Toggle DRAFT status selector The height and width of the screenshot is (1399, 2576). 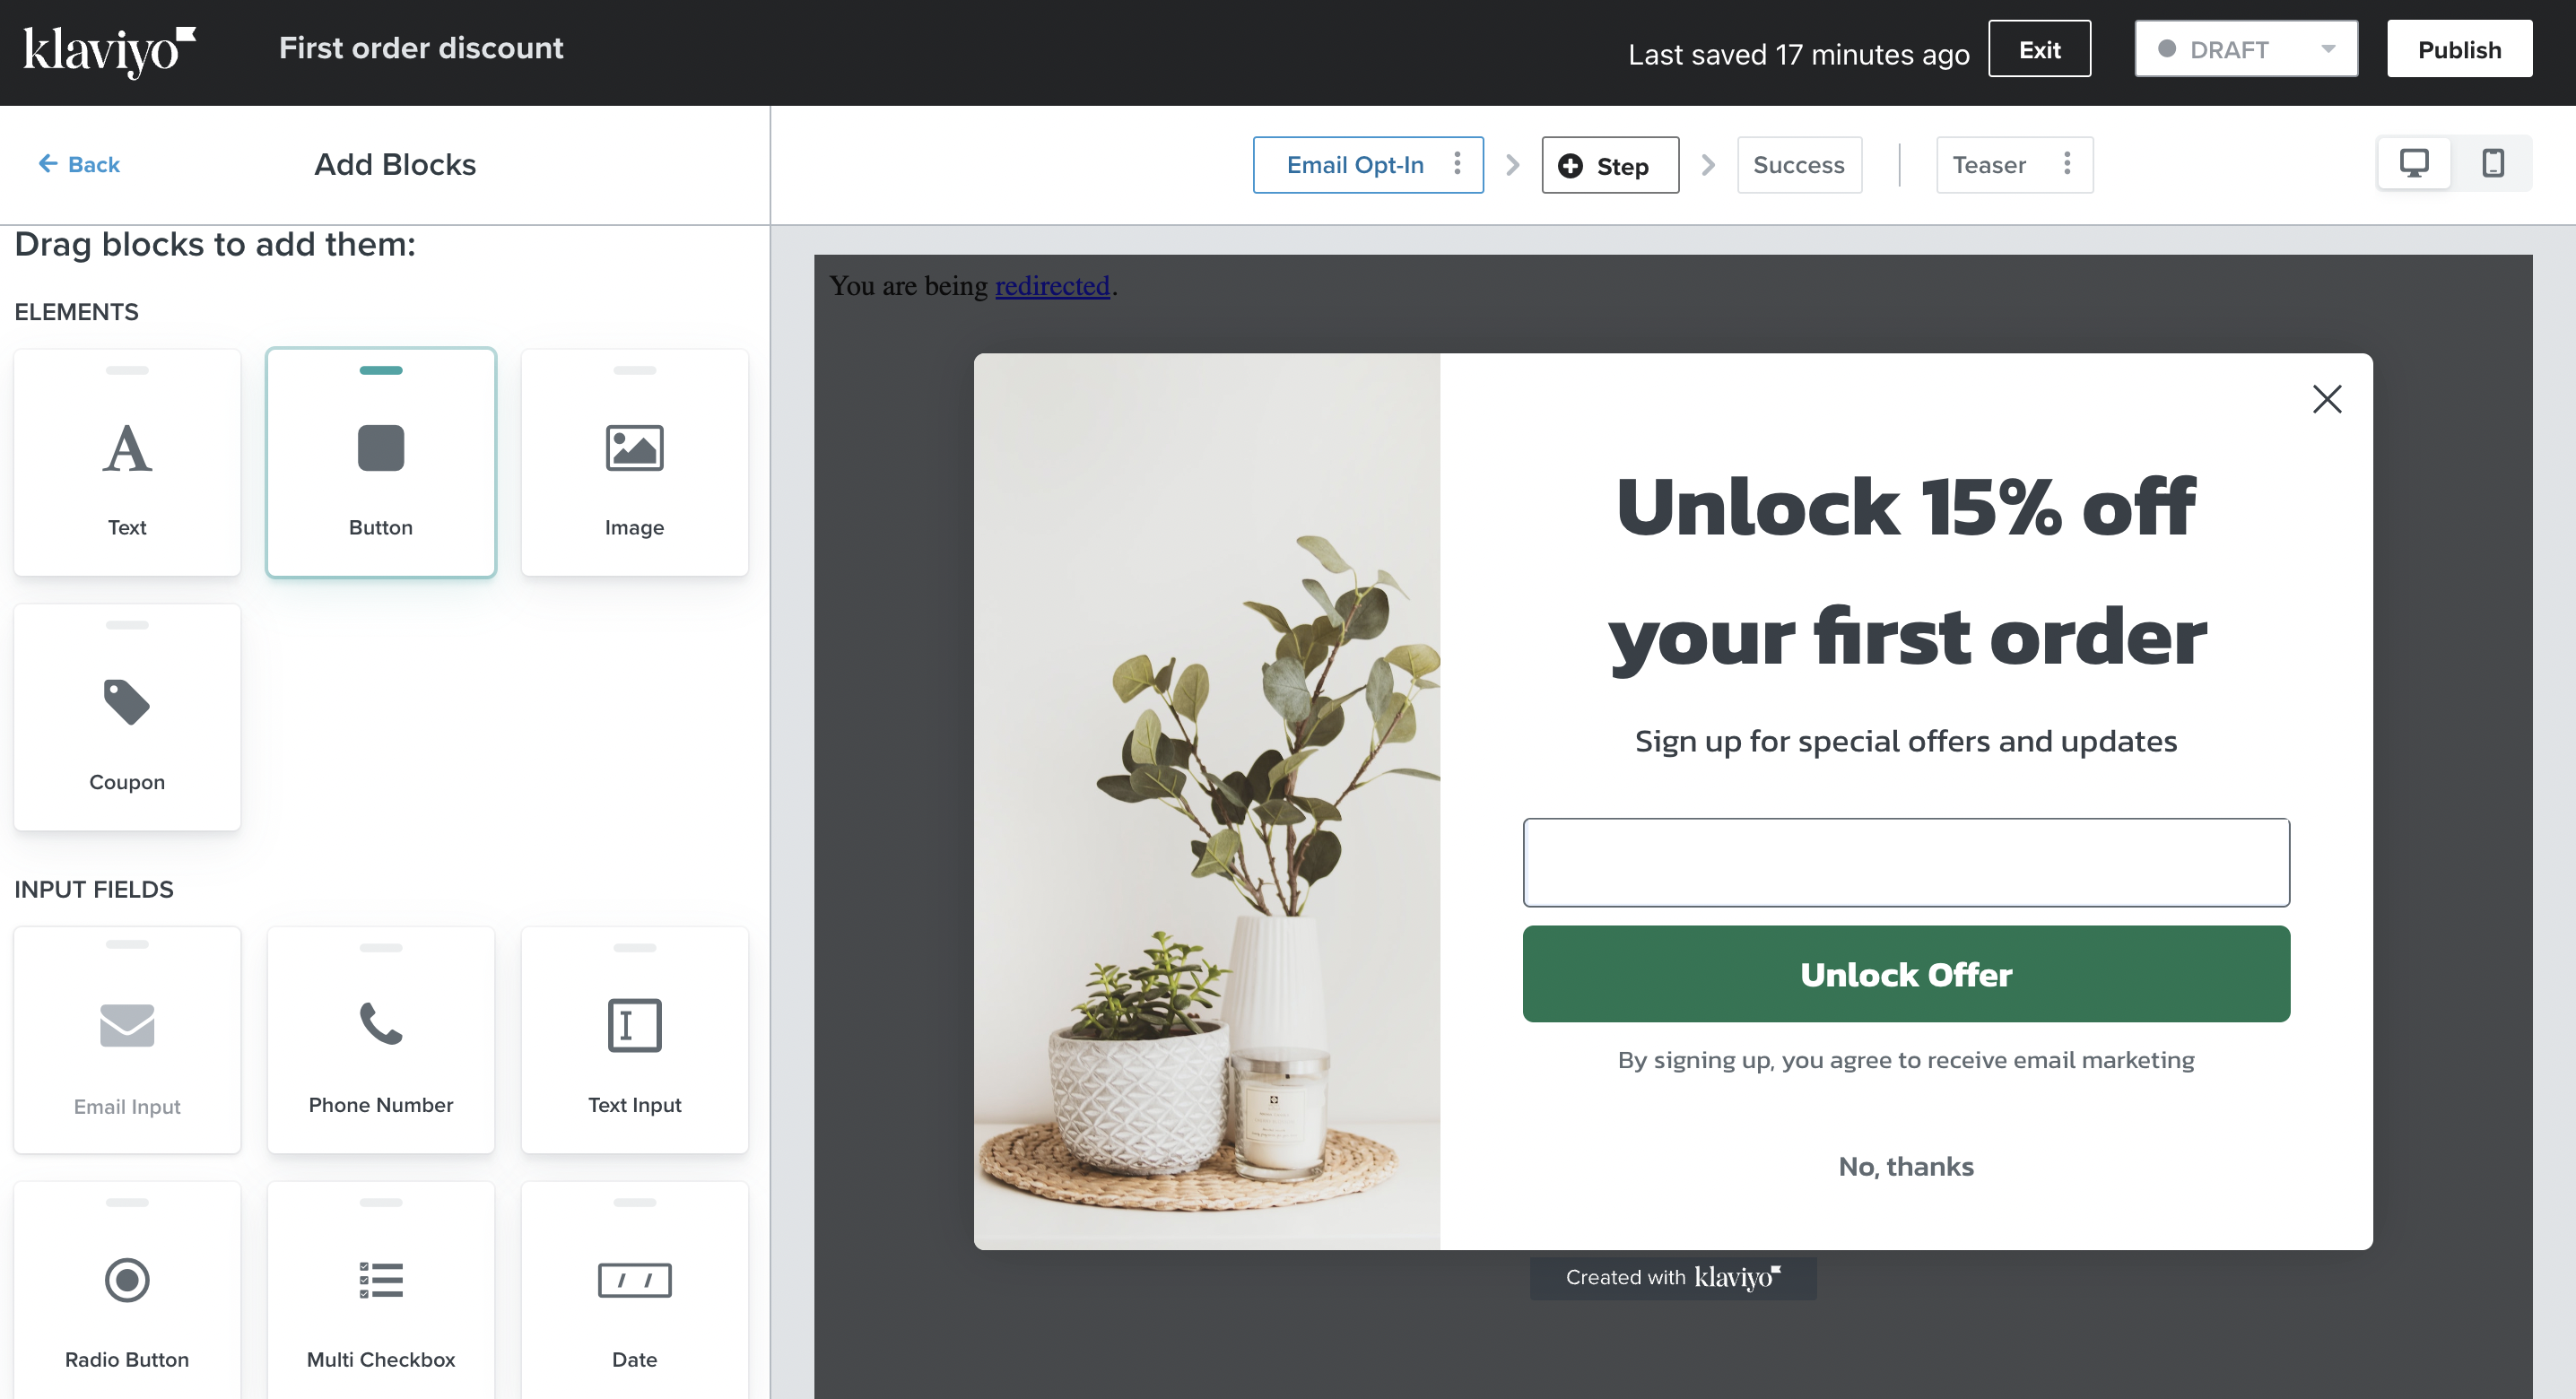click(x=2243, y=48)
